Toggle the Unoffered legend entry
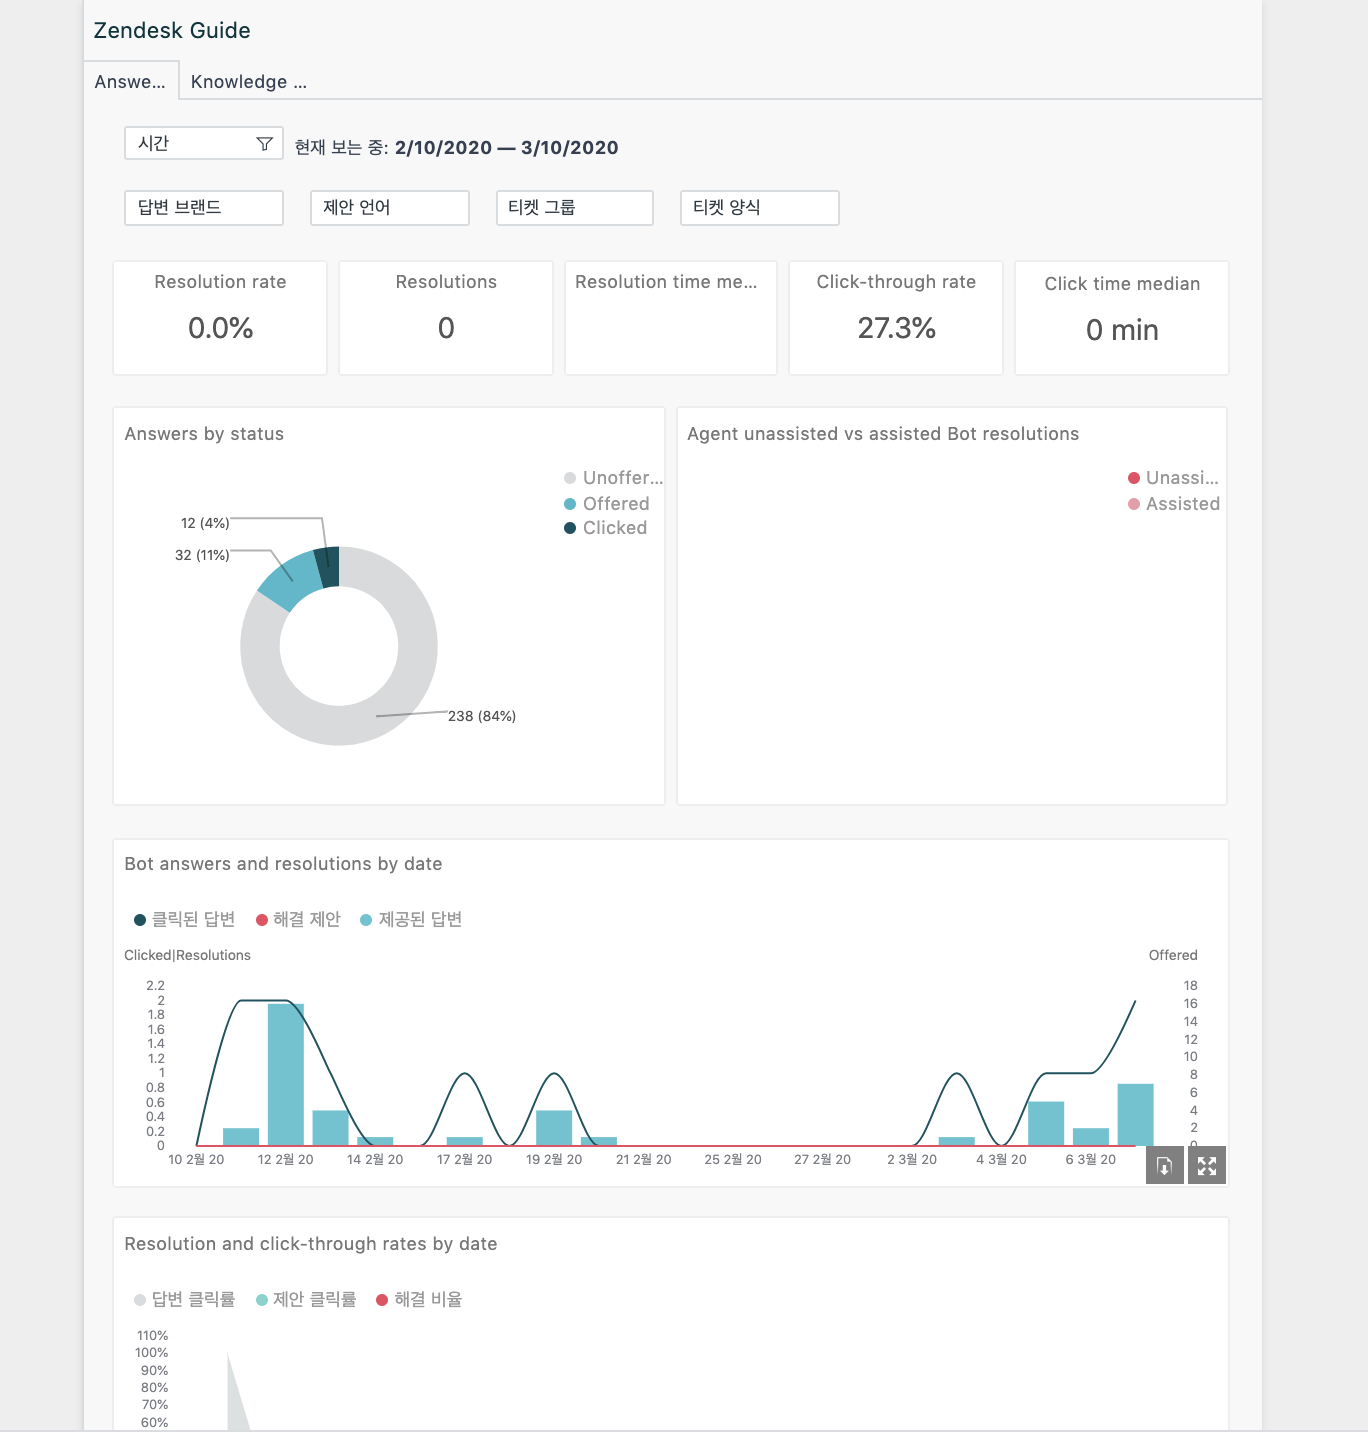The width and height of the screenshot is (1368, 1434). [613, 478]
